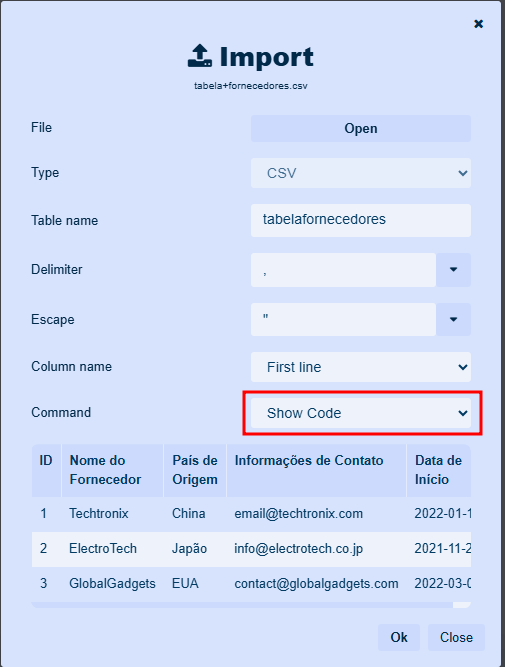Click email@techtronix.com cell
The width and height of the screenshot is (505, 667).
316,513
